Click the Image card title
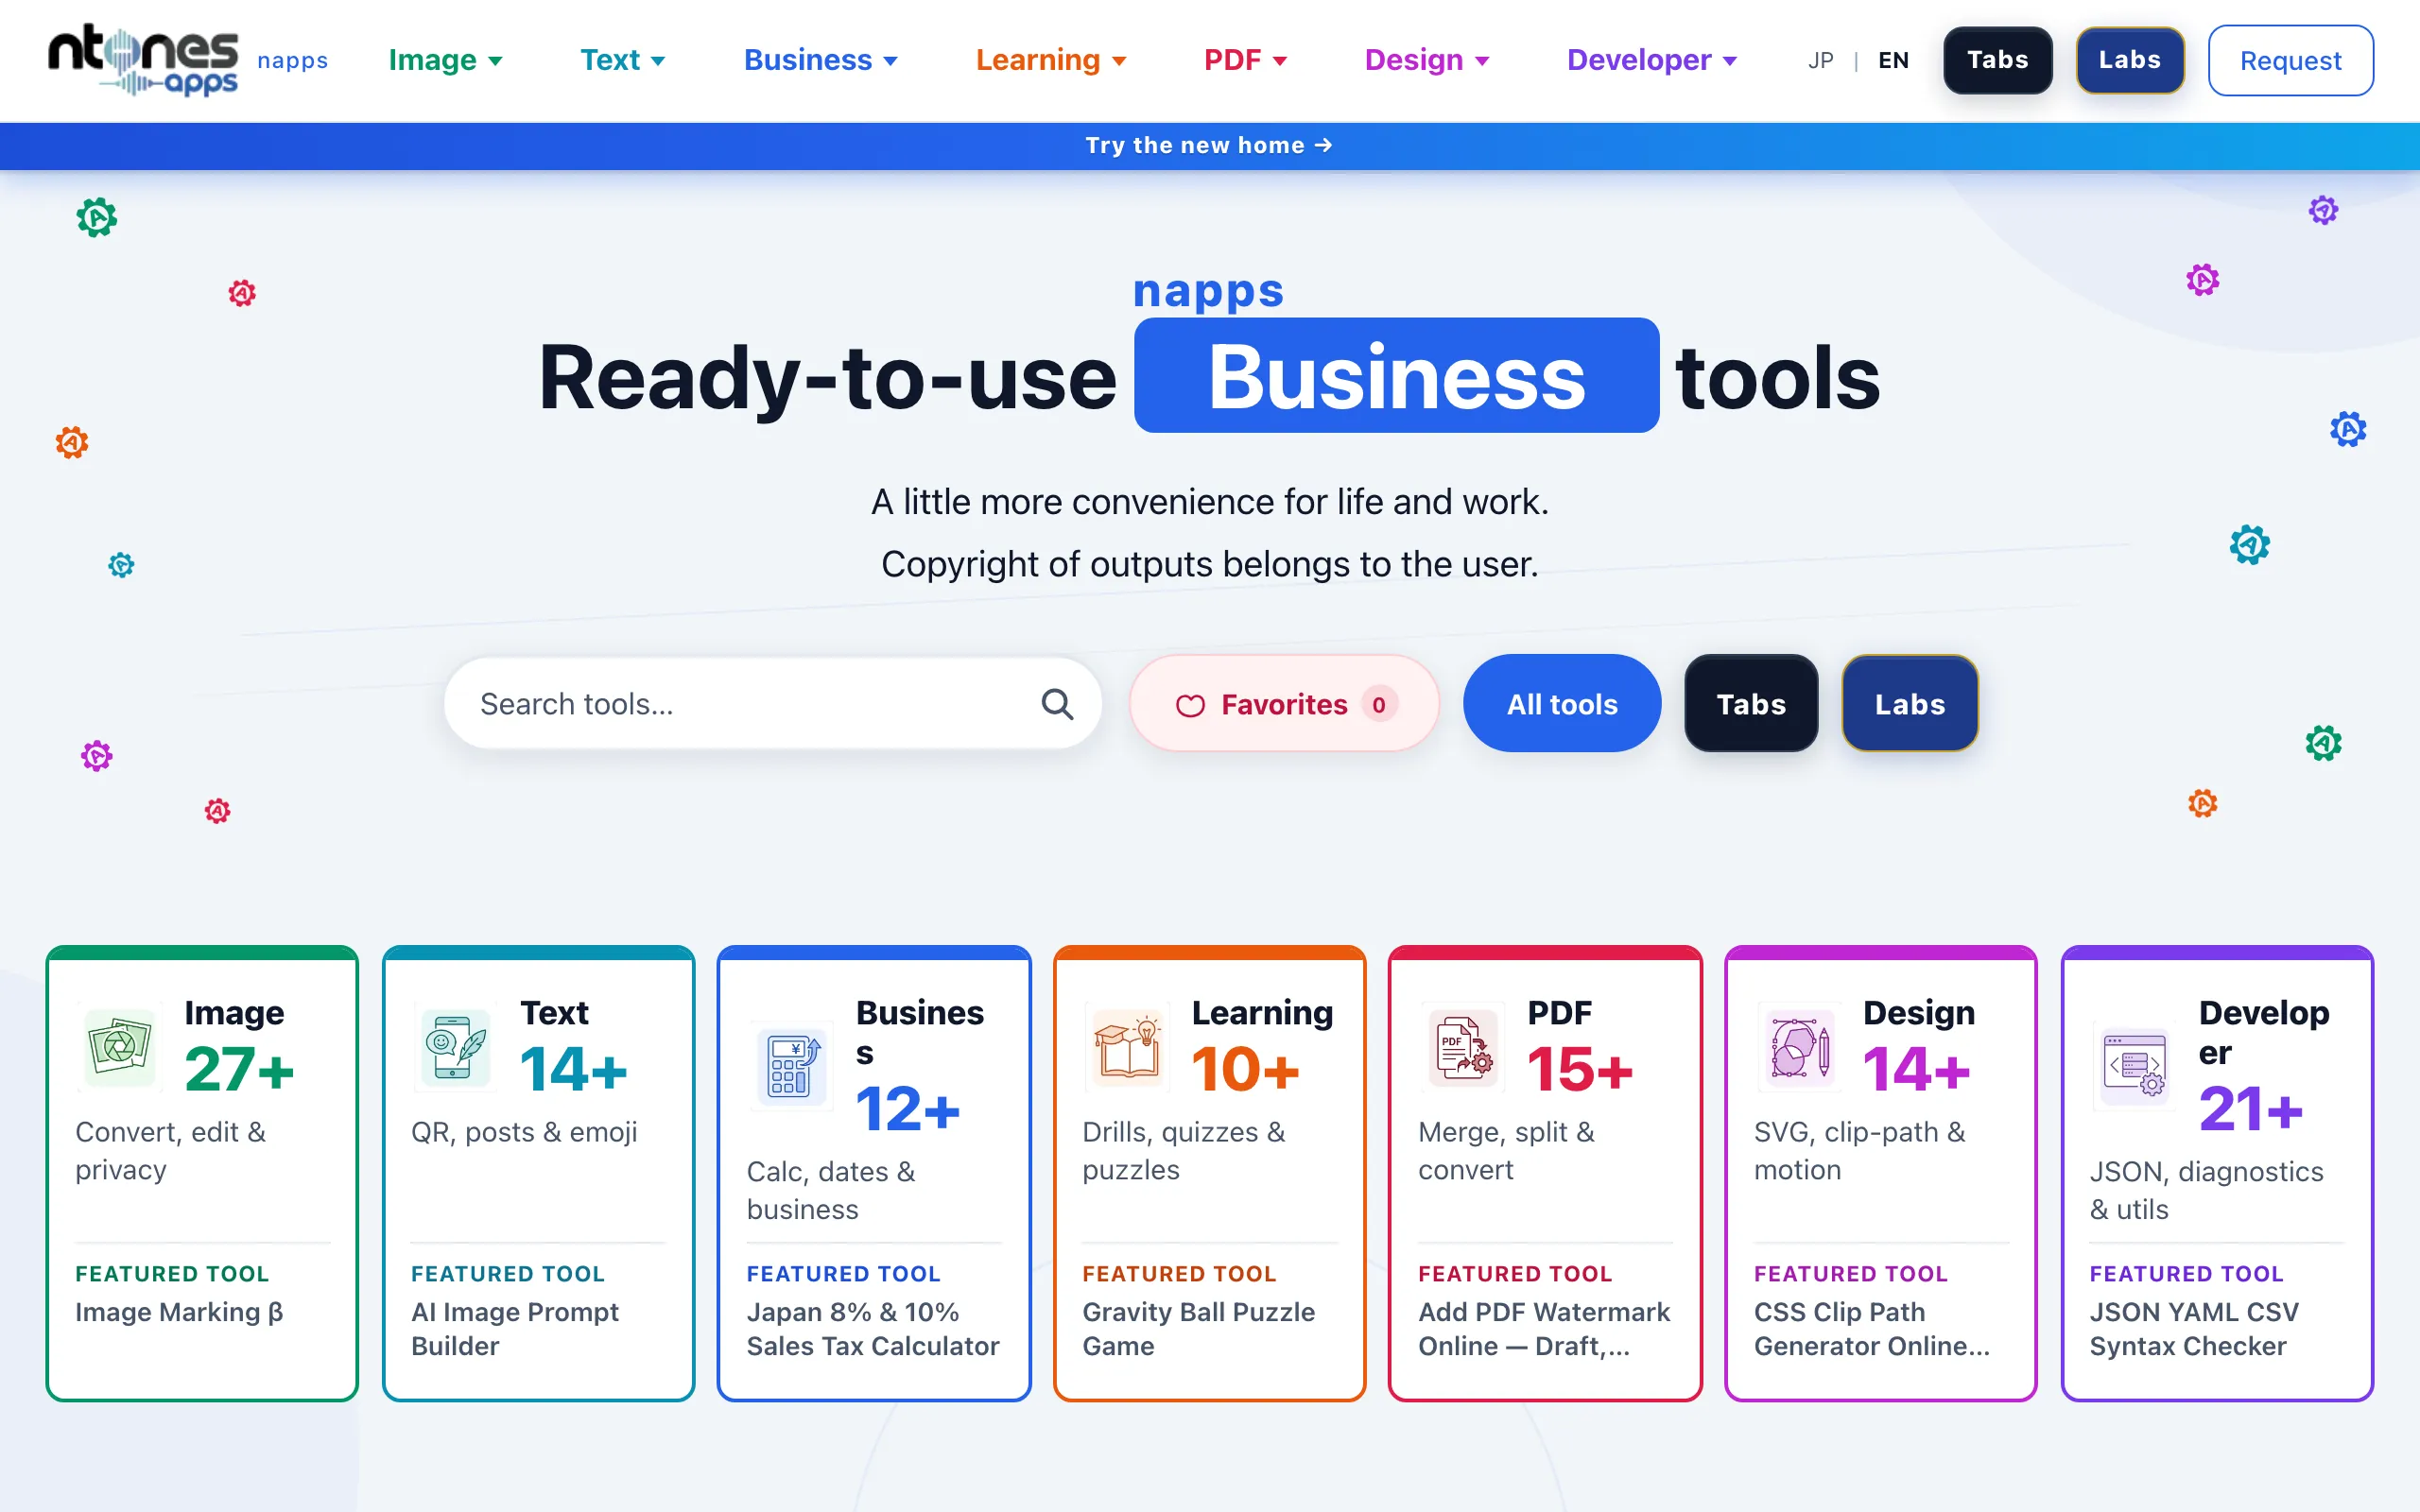This screenshot has height=1512, width=2420. [x=234, y=1013]
